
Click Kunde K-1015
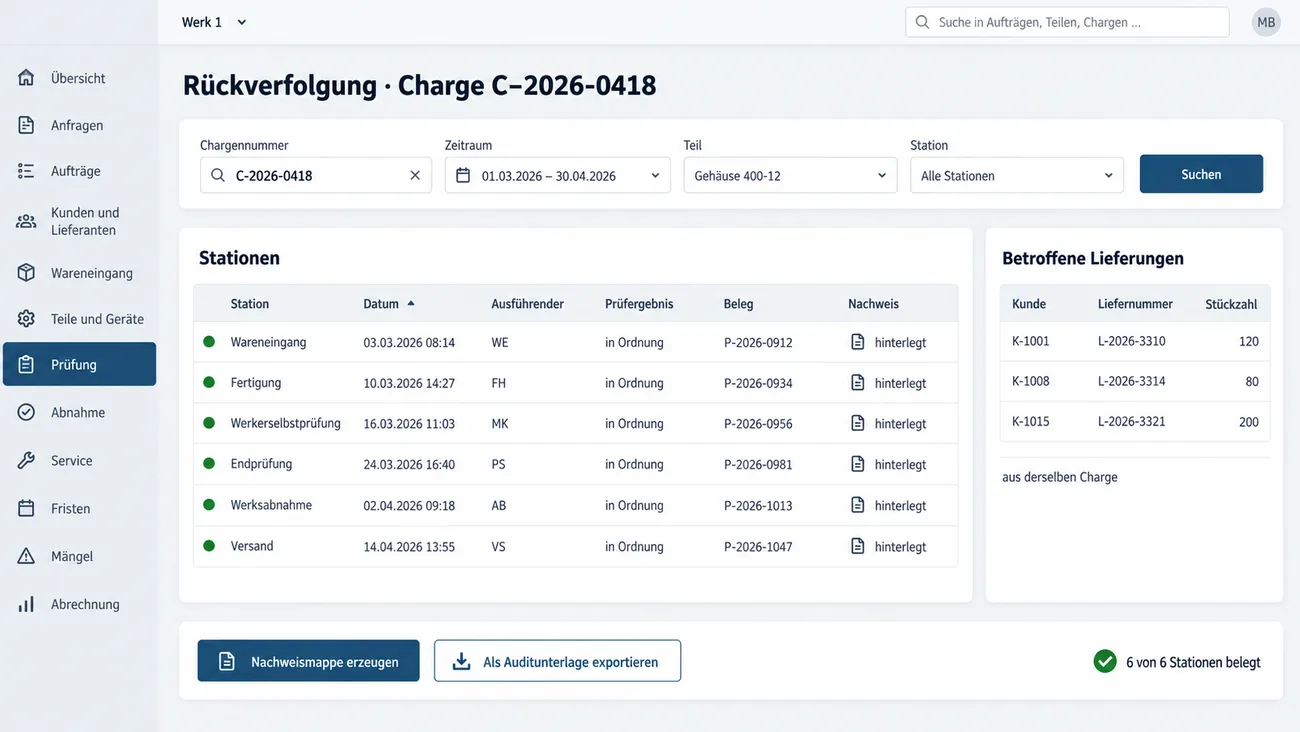click(1031, 421)
